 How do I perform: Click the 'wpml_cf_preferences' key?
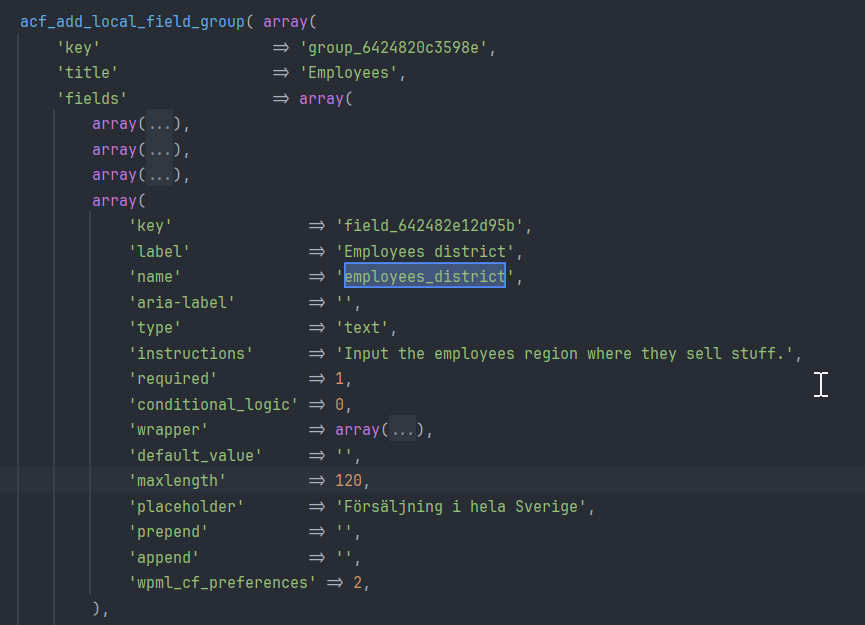(222, 583)
